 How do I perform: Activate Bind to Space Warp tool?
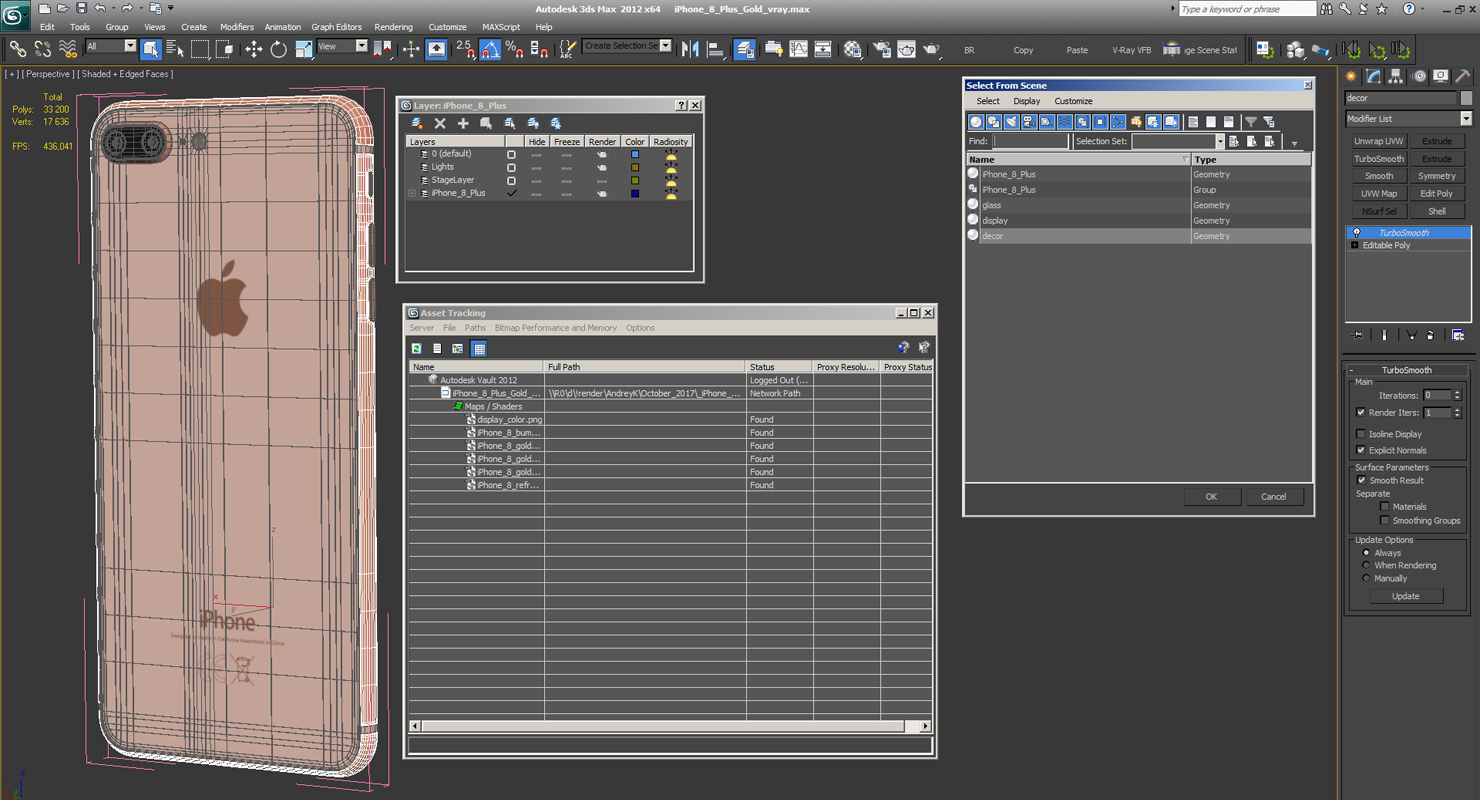[68, 48]
